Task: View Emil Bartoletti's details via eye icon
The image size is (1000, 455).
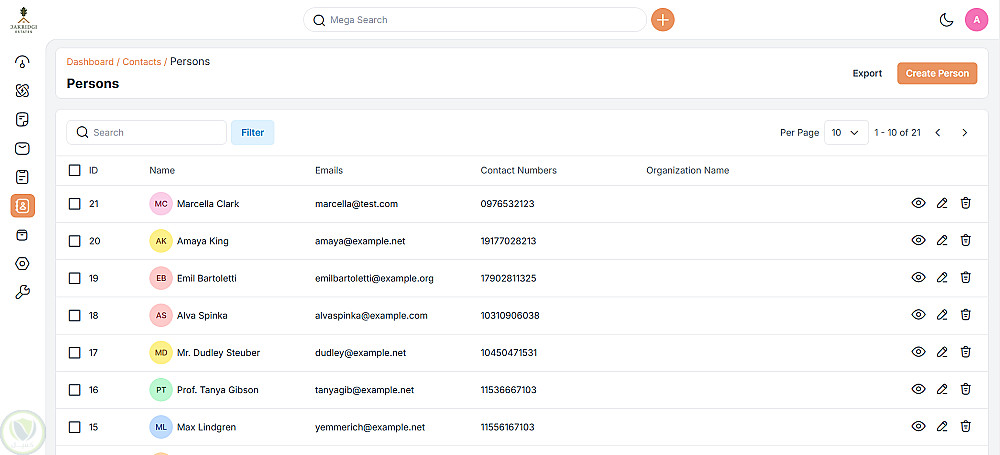Action: point(918,278)
